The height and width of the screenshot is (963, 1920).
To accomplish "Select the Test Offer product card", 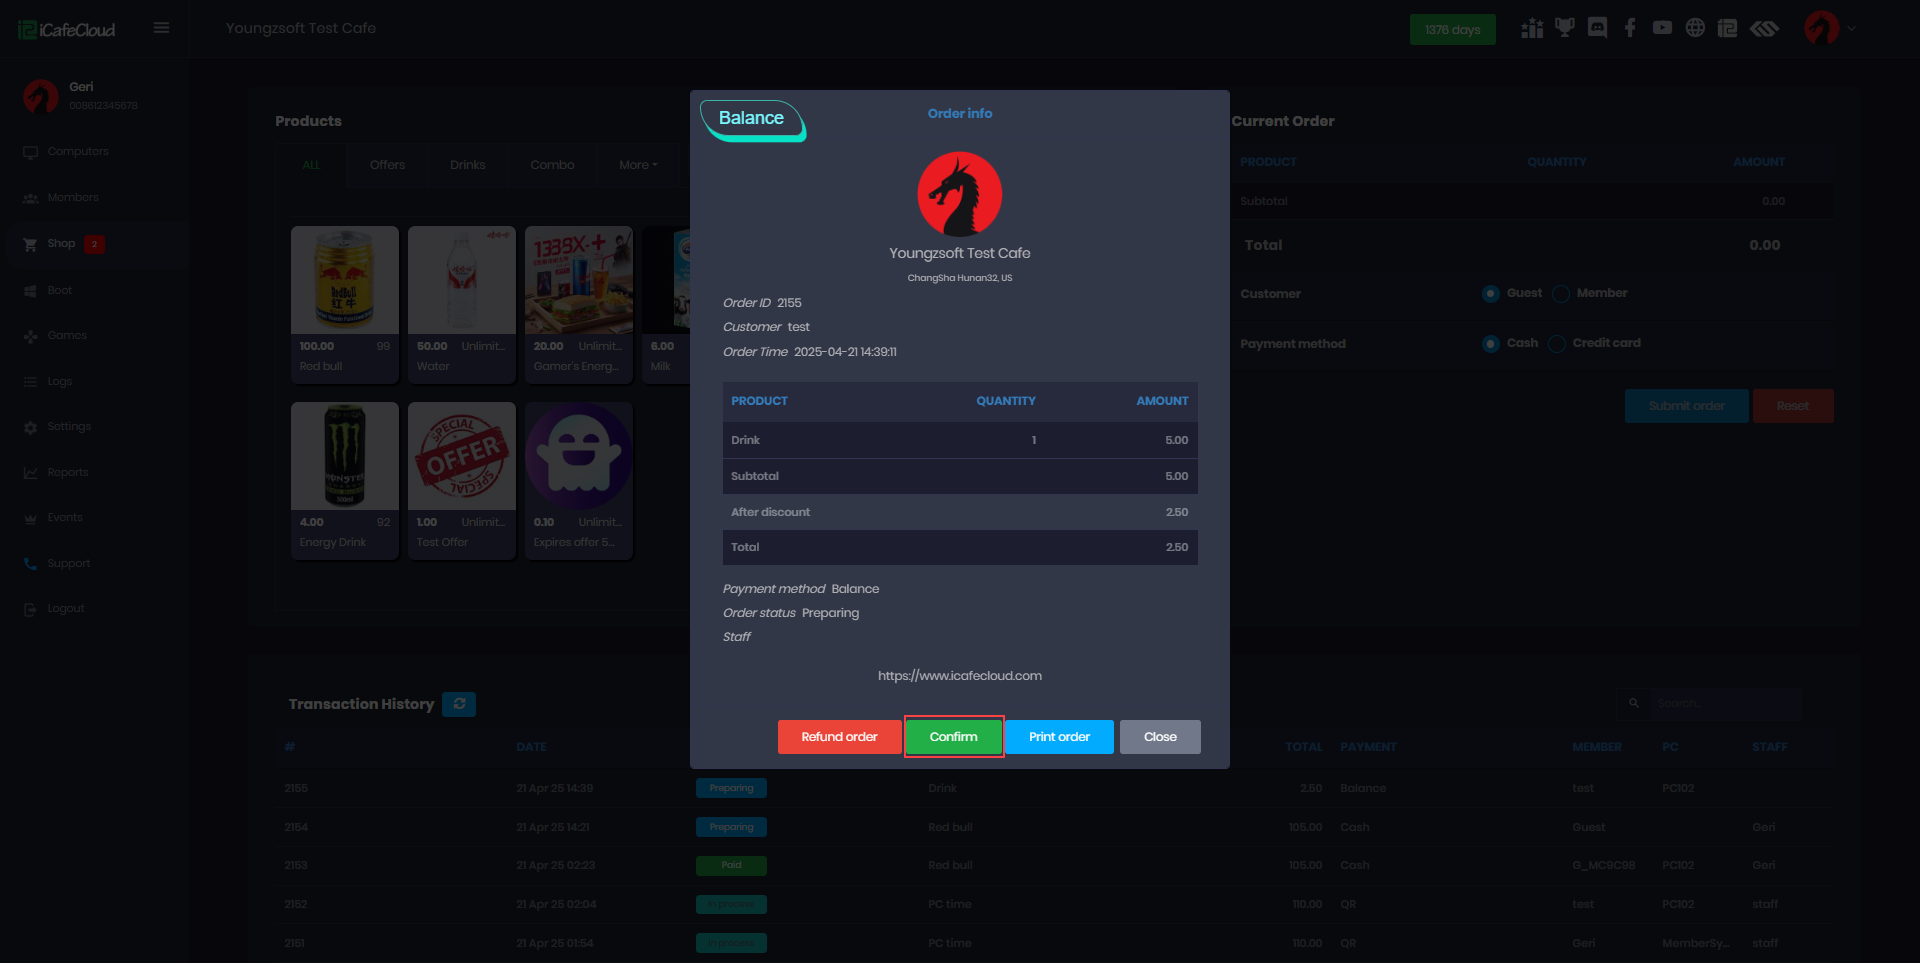I will point(462,481).
